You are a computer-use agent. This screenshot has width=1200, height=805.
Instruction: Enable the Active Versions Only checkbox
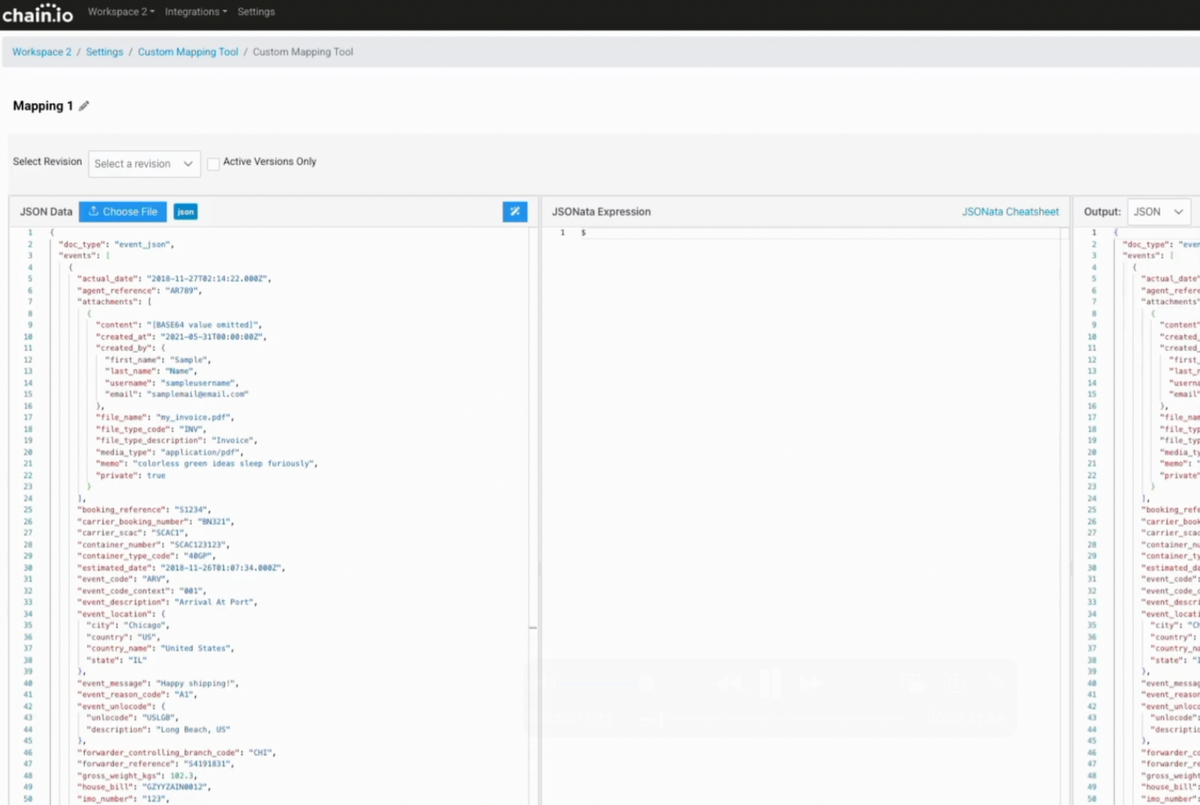tap(213, 161)
